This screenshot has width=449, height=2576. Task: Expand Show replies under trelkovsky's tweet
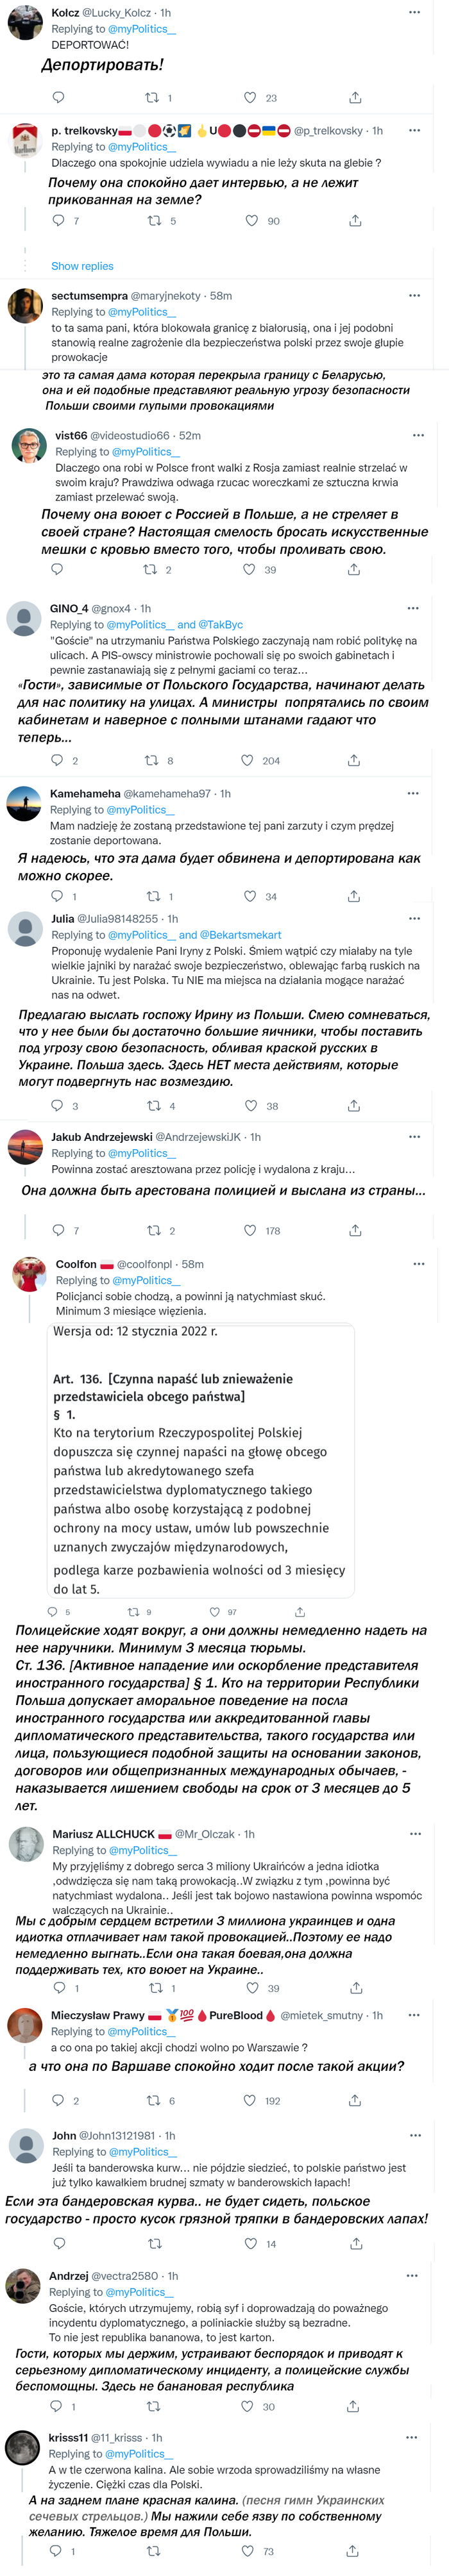82,266
